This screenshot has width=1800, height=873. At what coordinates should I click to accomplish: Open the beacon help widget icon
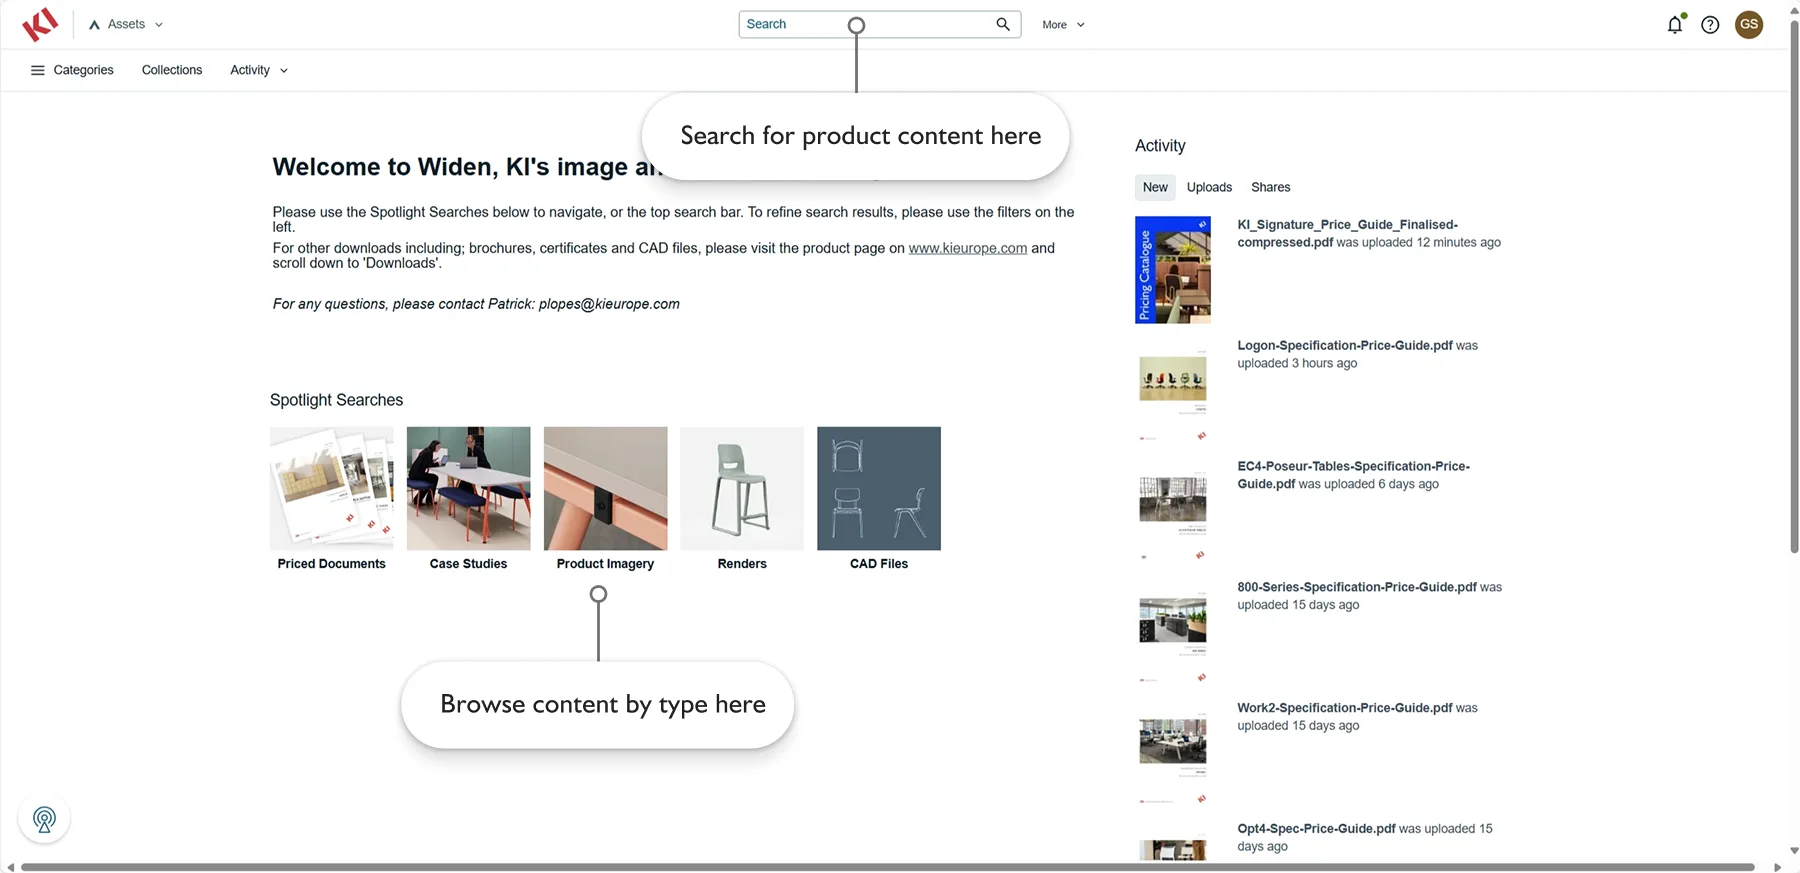pos(44,819)
